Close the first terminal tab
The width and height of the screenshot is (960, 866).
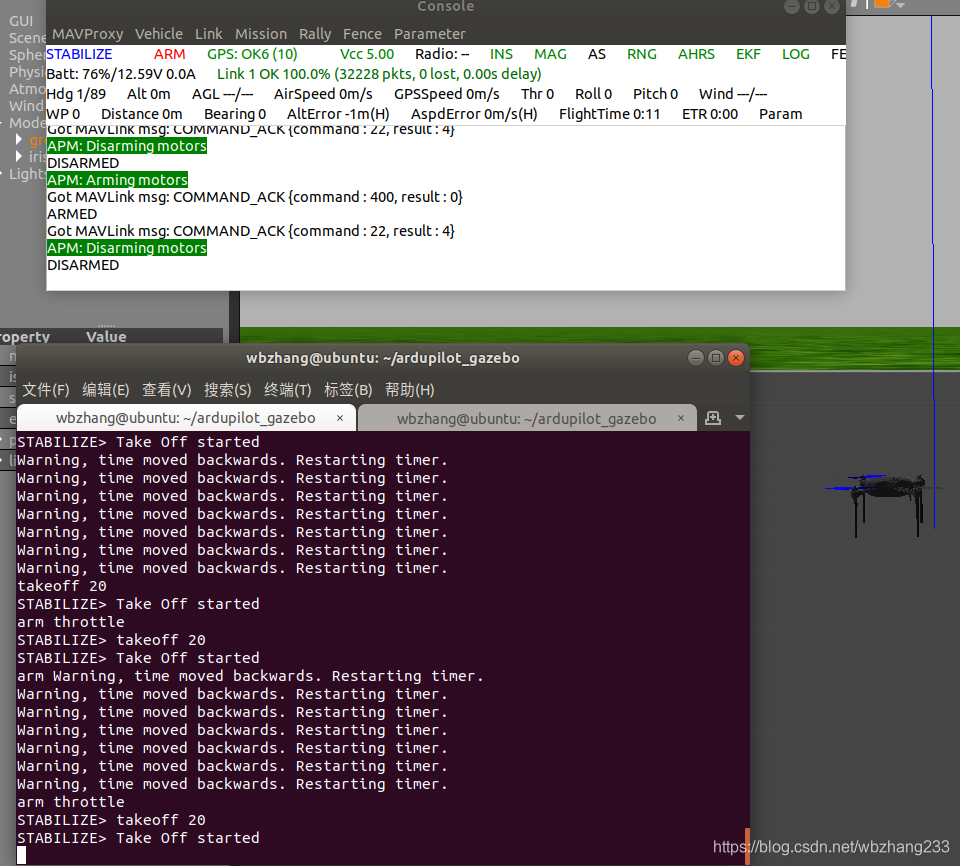click(x=340, y=418)
